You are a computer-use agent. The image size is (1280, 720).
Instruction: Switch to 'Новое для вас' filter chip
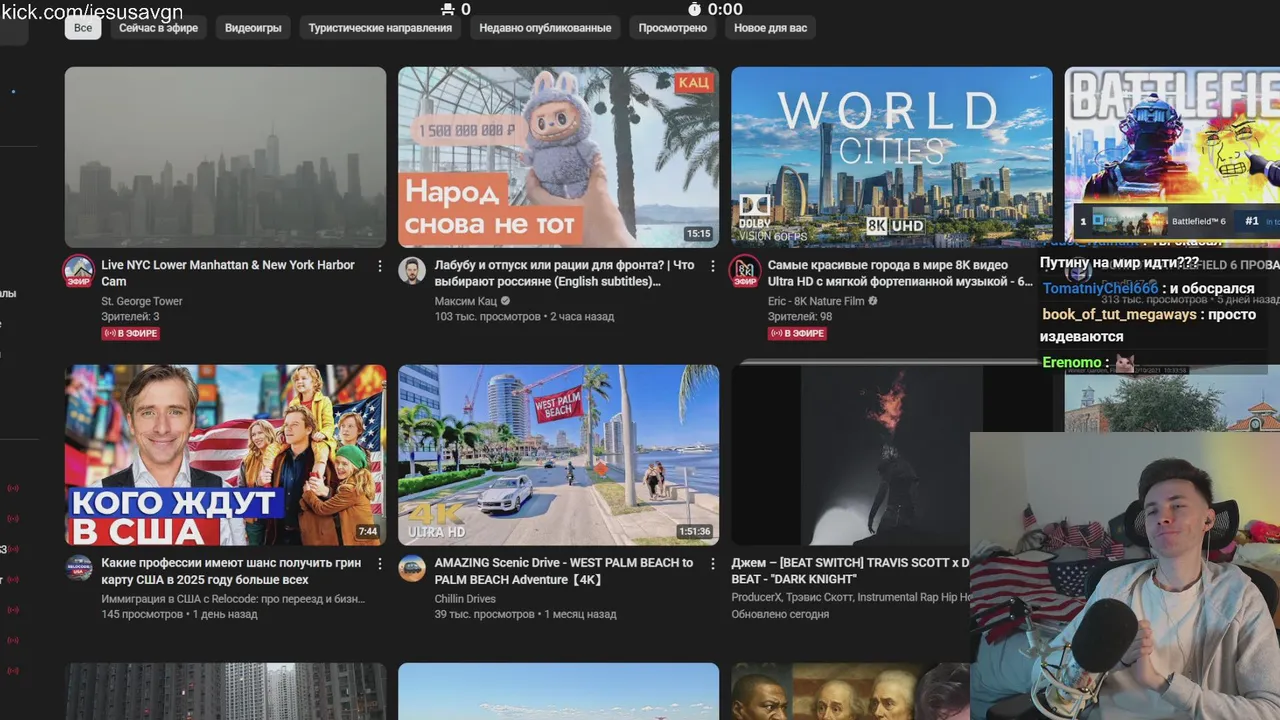(770, 28)
